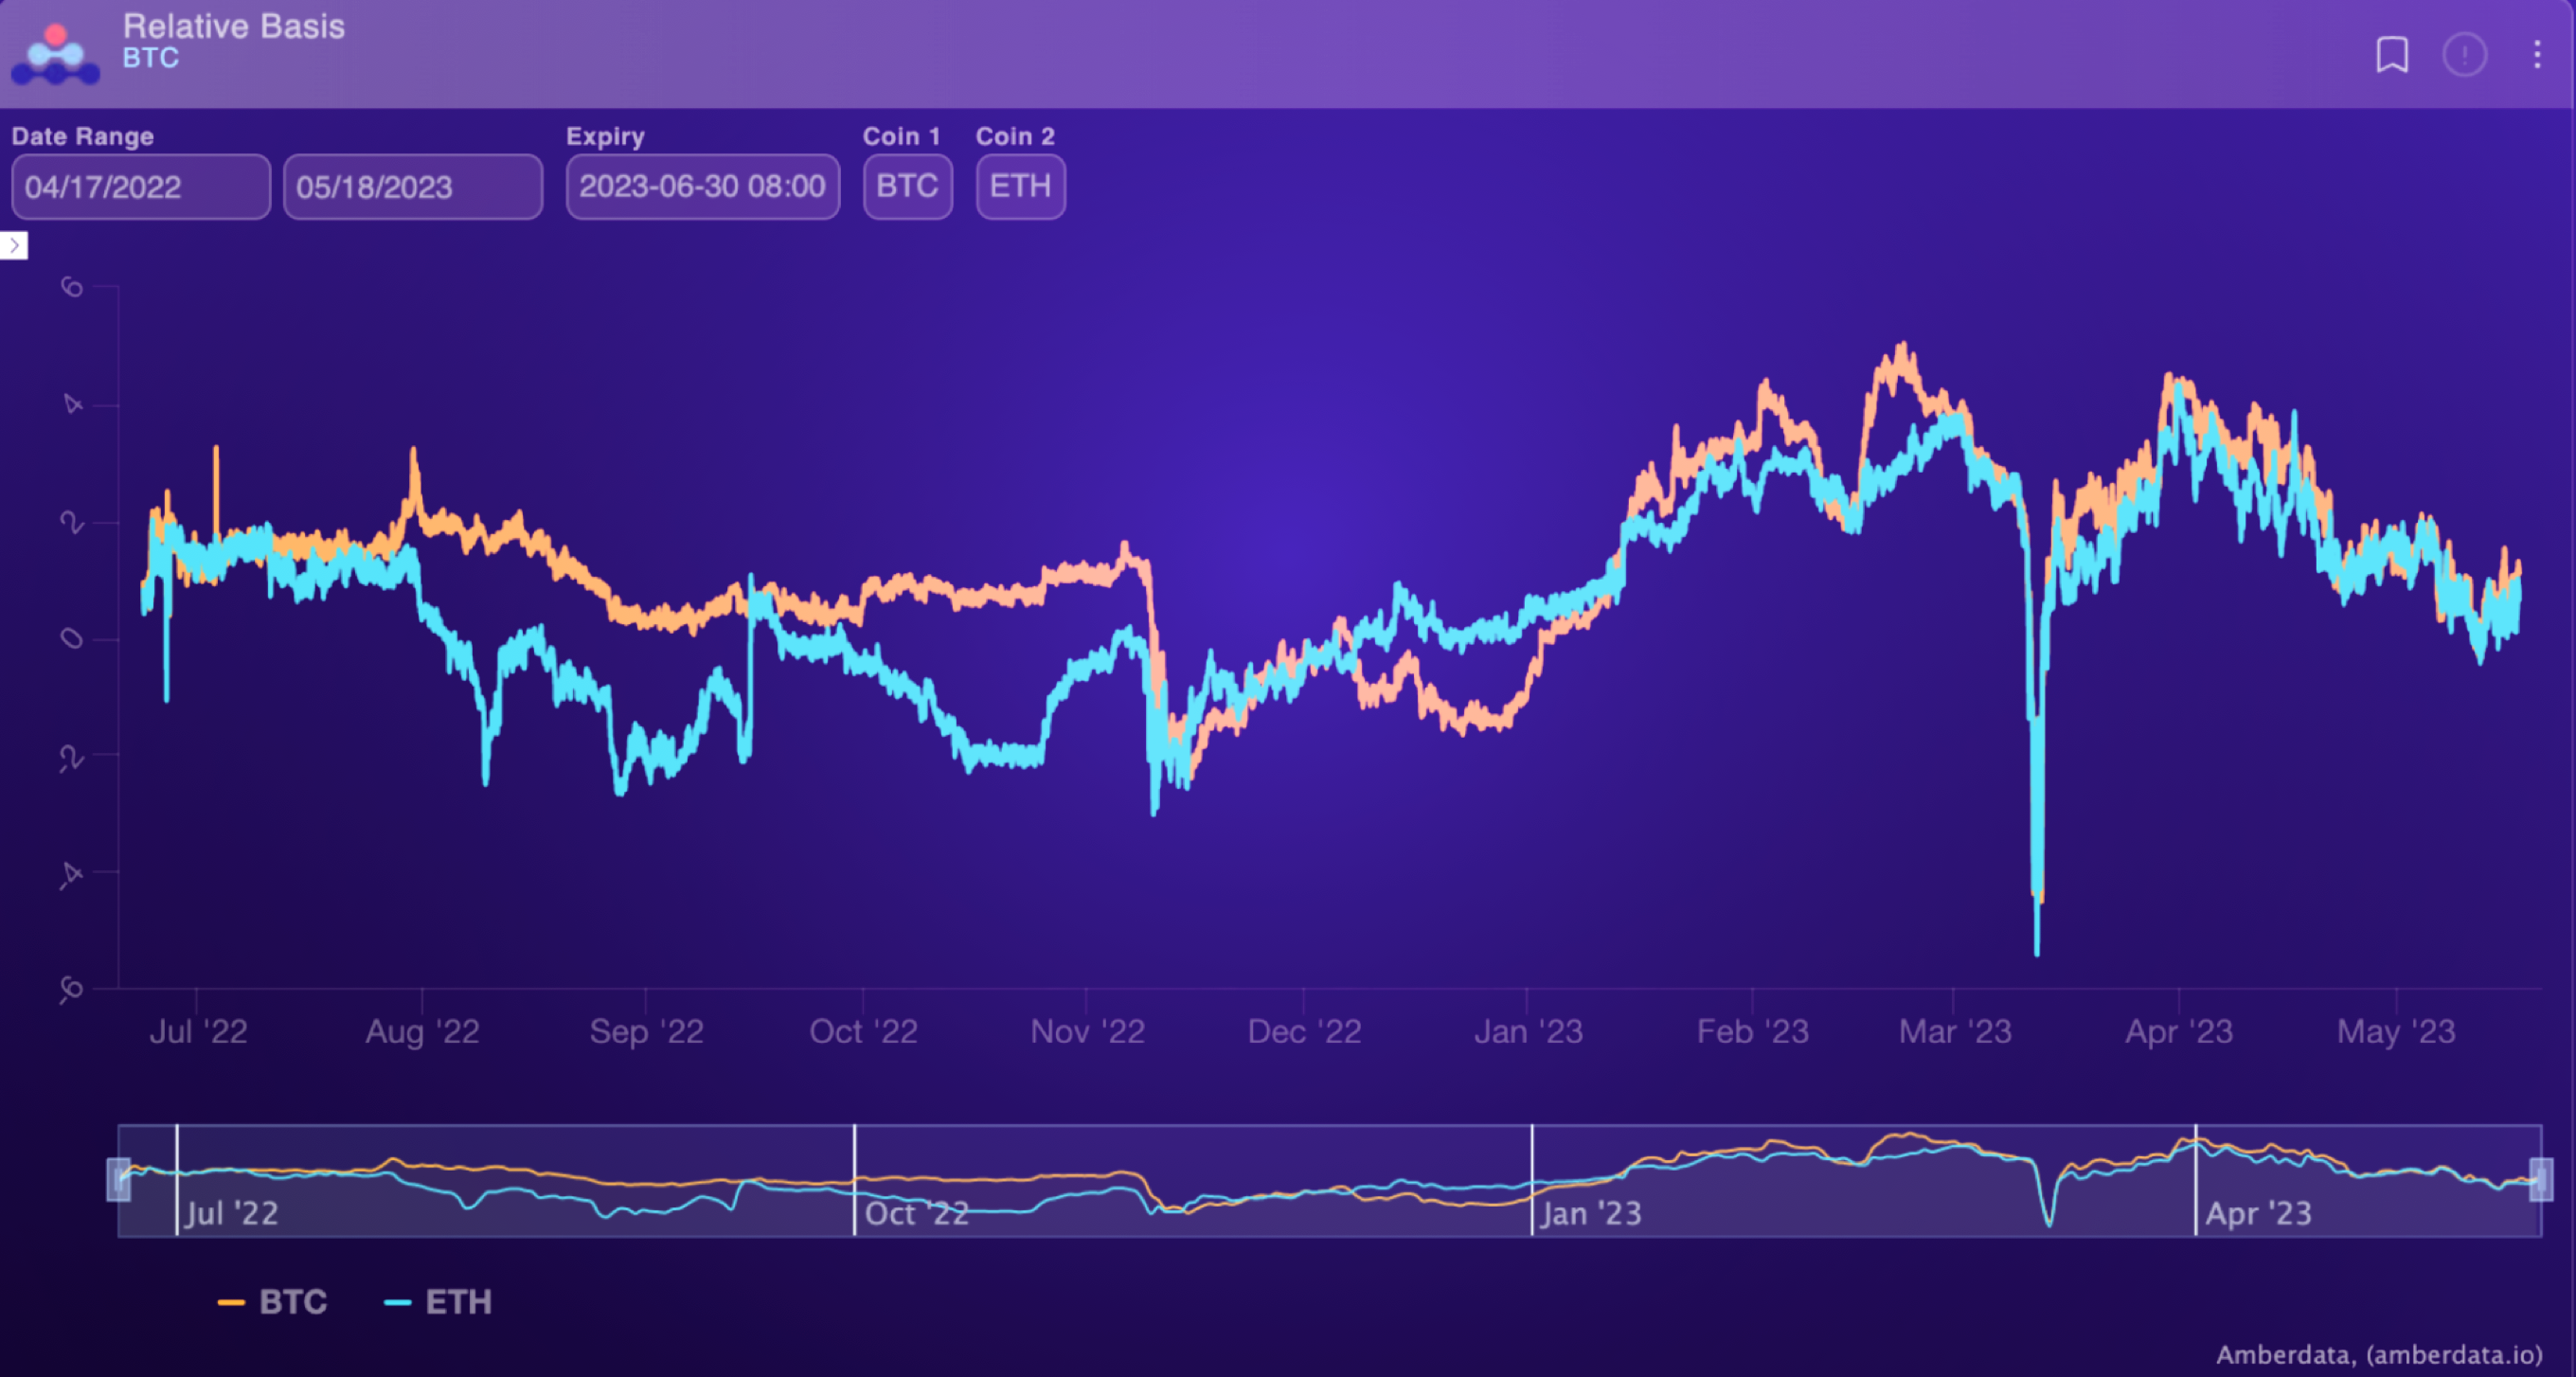Expand the side panel chevron arrow

pyautogui.click(x=14, y=245)
